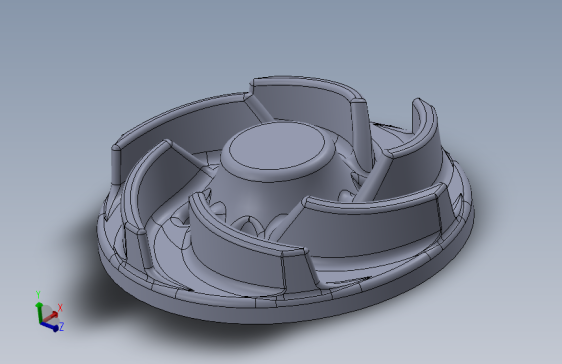Click the blue Z axis of the orientation triad
The height and width of the screenshot is (364, 562).
click(49, 326)
